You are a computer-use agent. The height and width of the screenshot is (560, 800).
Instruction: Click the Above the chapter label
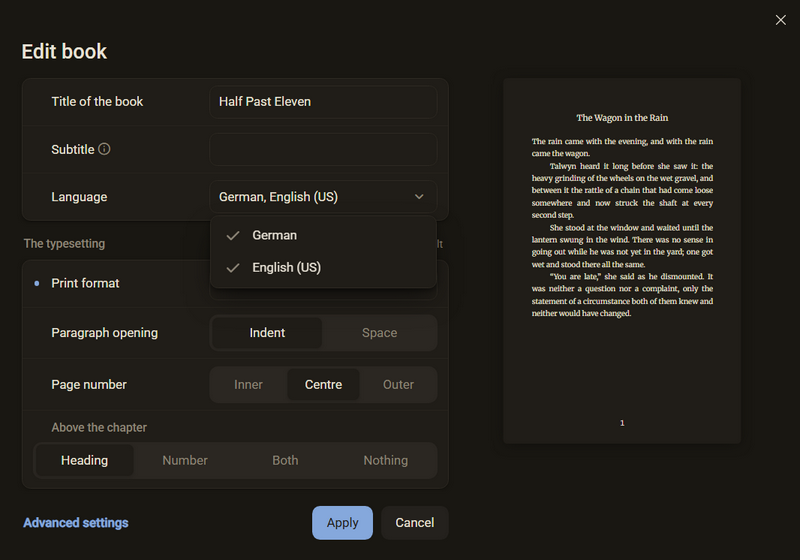(99, 427)
